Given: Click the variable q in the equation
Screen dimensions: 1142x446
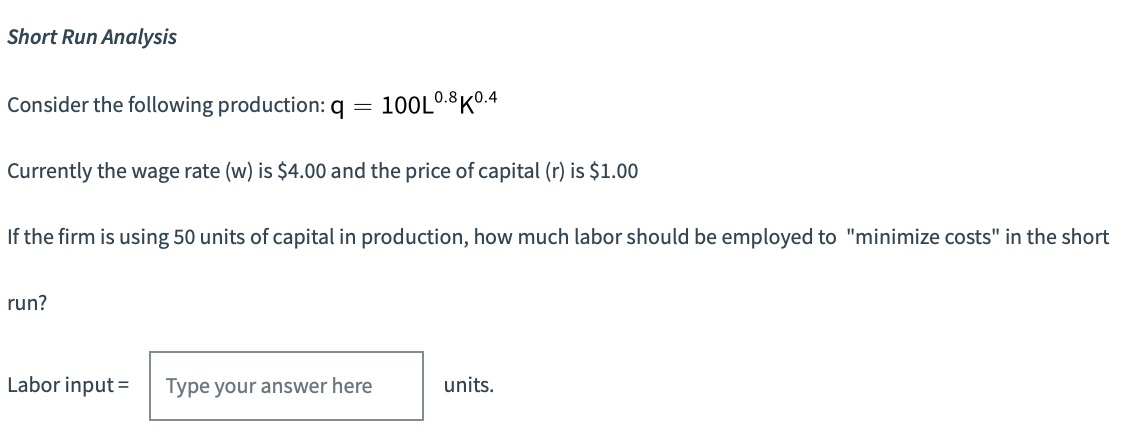Looking at the screenshot, I should (337, 106).
